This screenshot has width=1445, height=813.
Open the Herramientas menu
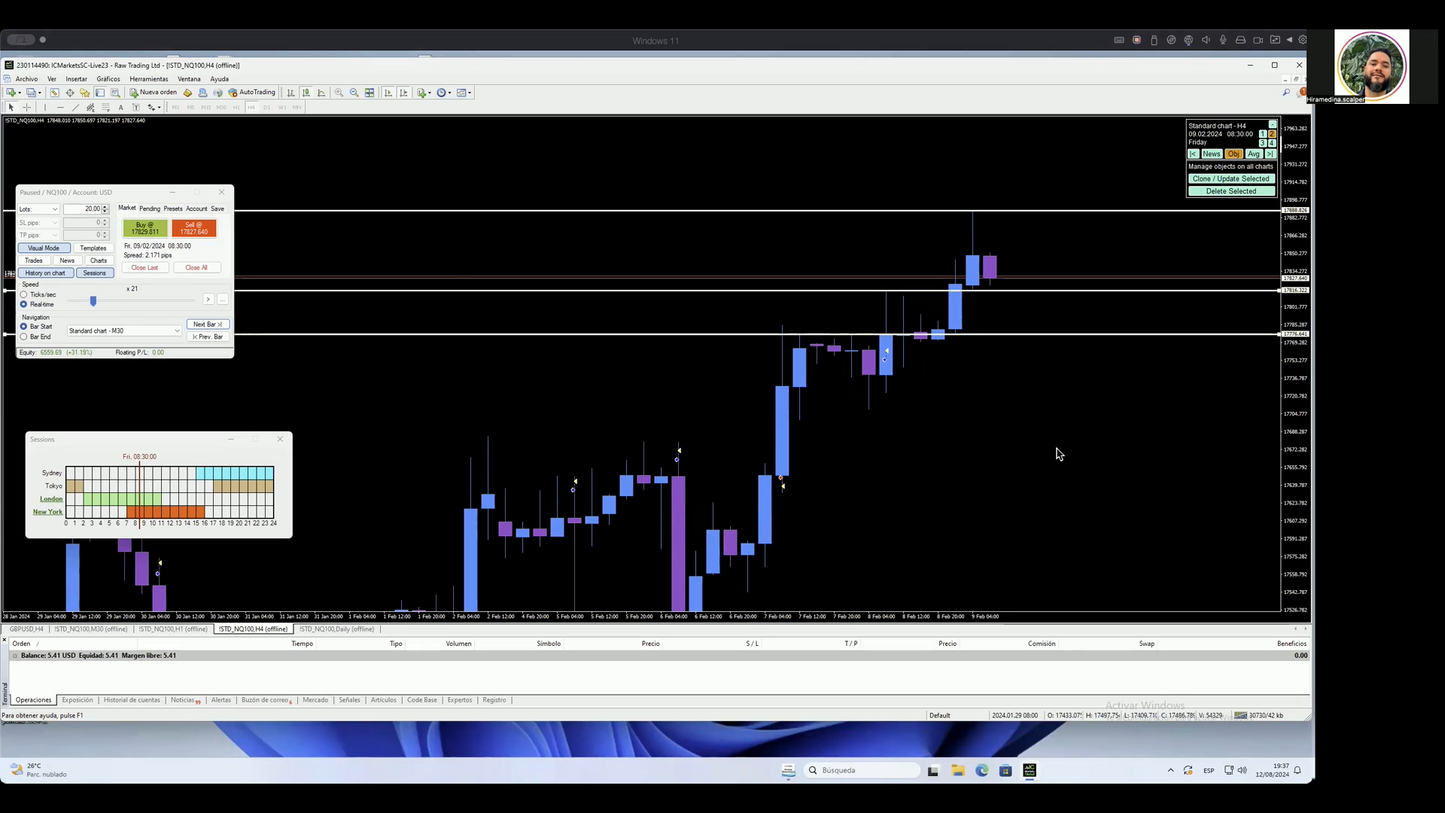[149, 79]
